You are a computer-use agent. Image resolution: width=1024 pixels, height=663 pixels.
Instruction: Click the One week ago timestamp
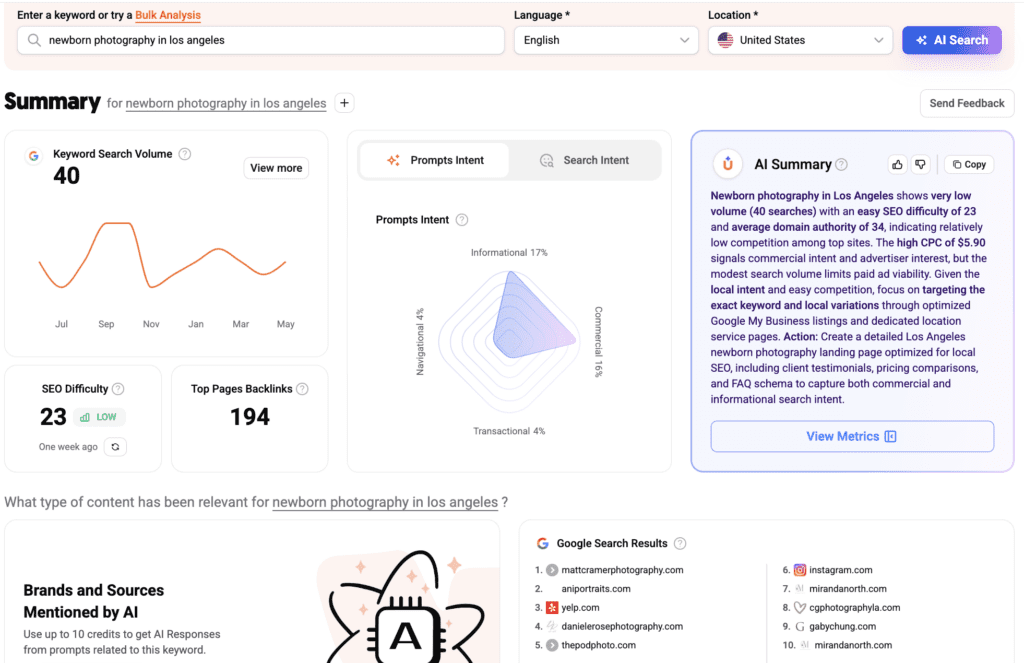[68, 447]
